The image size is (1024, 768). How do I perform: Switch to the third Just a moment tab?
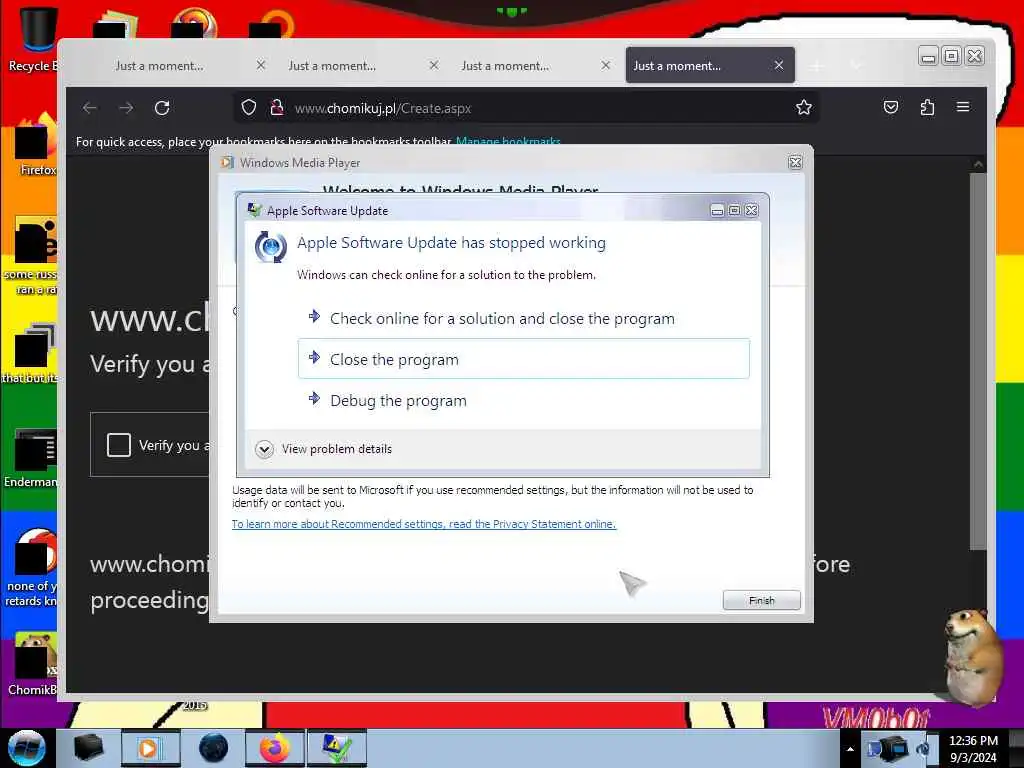click(505, 65)
